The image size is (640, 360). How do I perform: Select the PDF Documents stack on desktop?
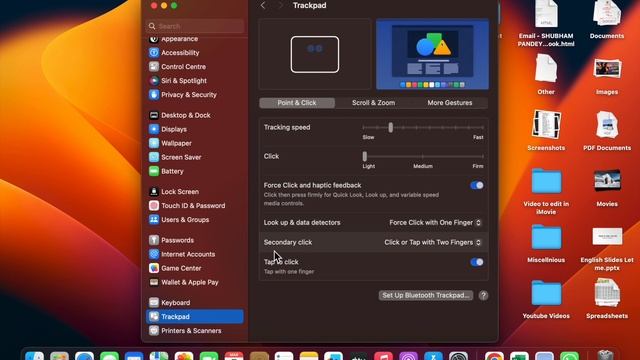607,131
